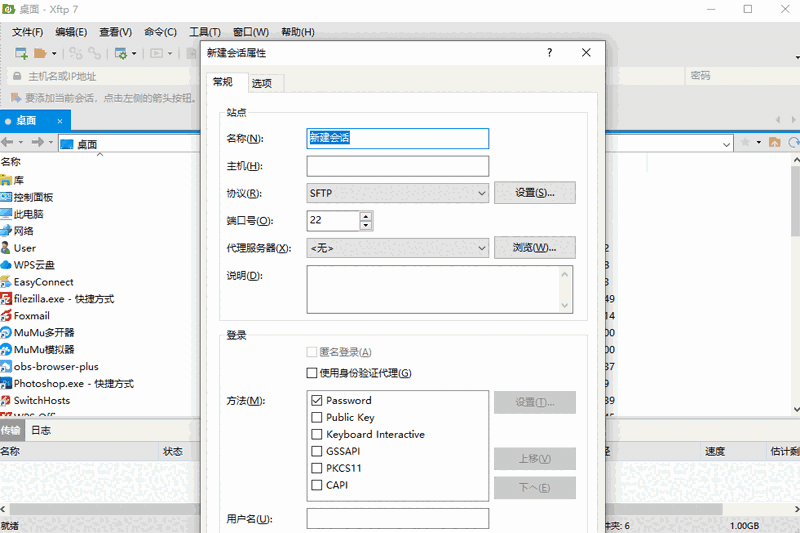
Task: Click the New session toolbar icon
Action: tap(21, 53)
